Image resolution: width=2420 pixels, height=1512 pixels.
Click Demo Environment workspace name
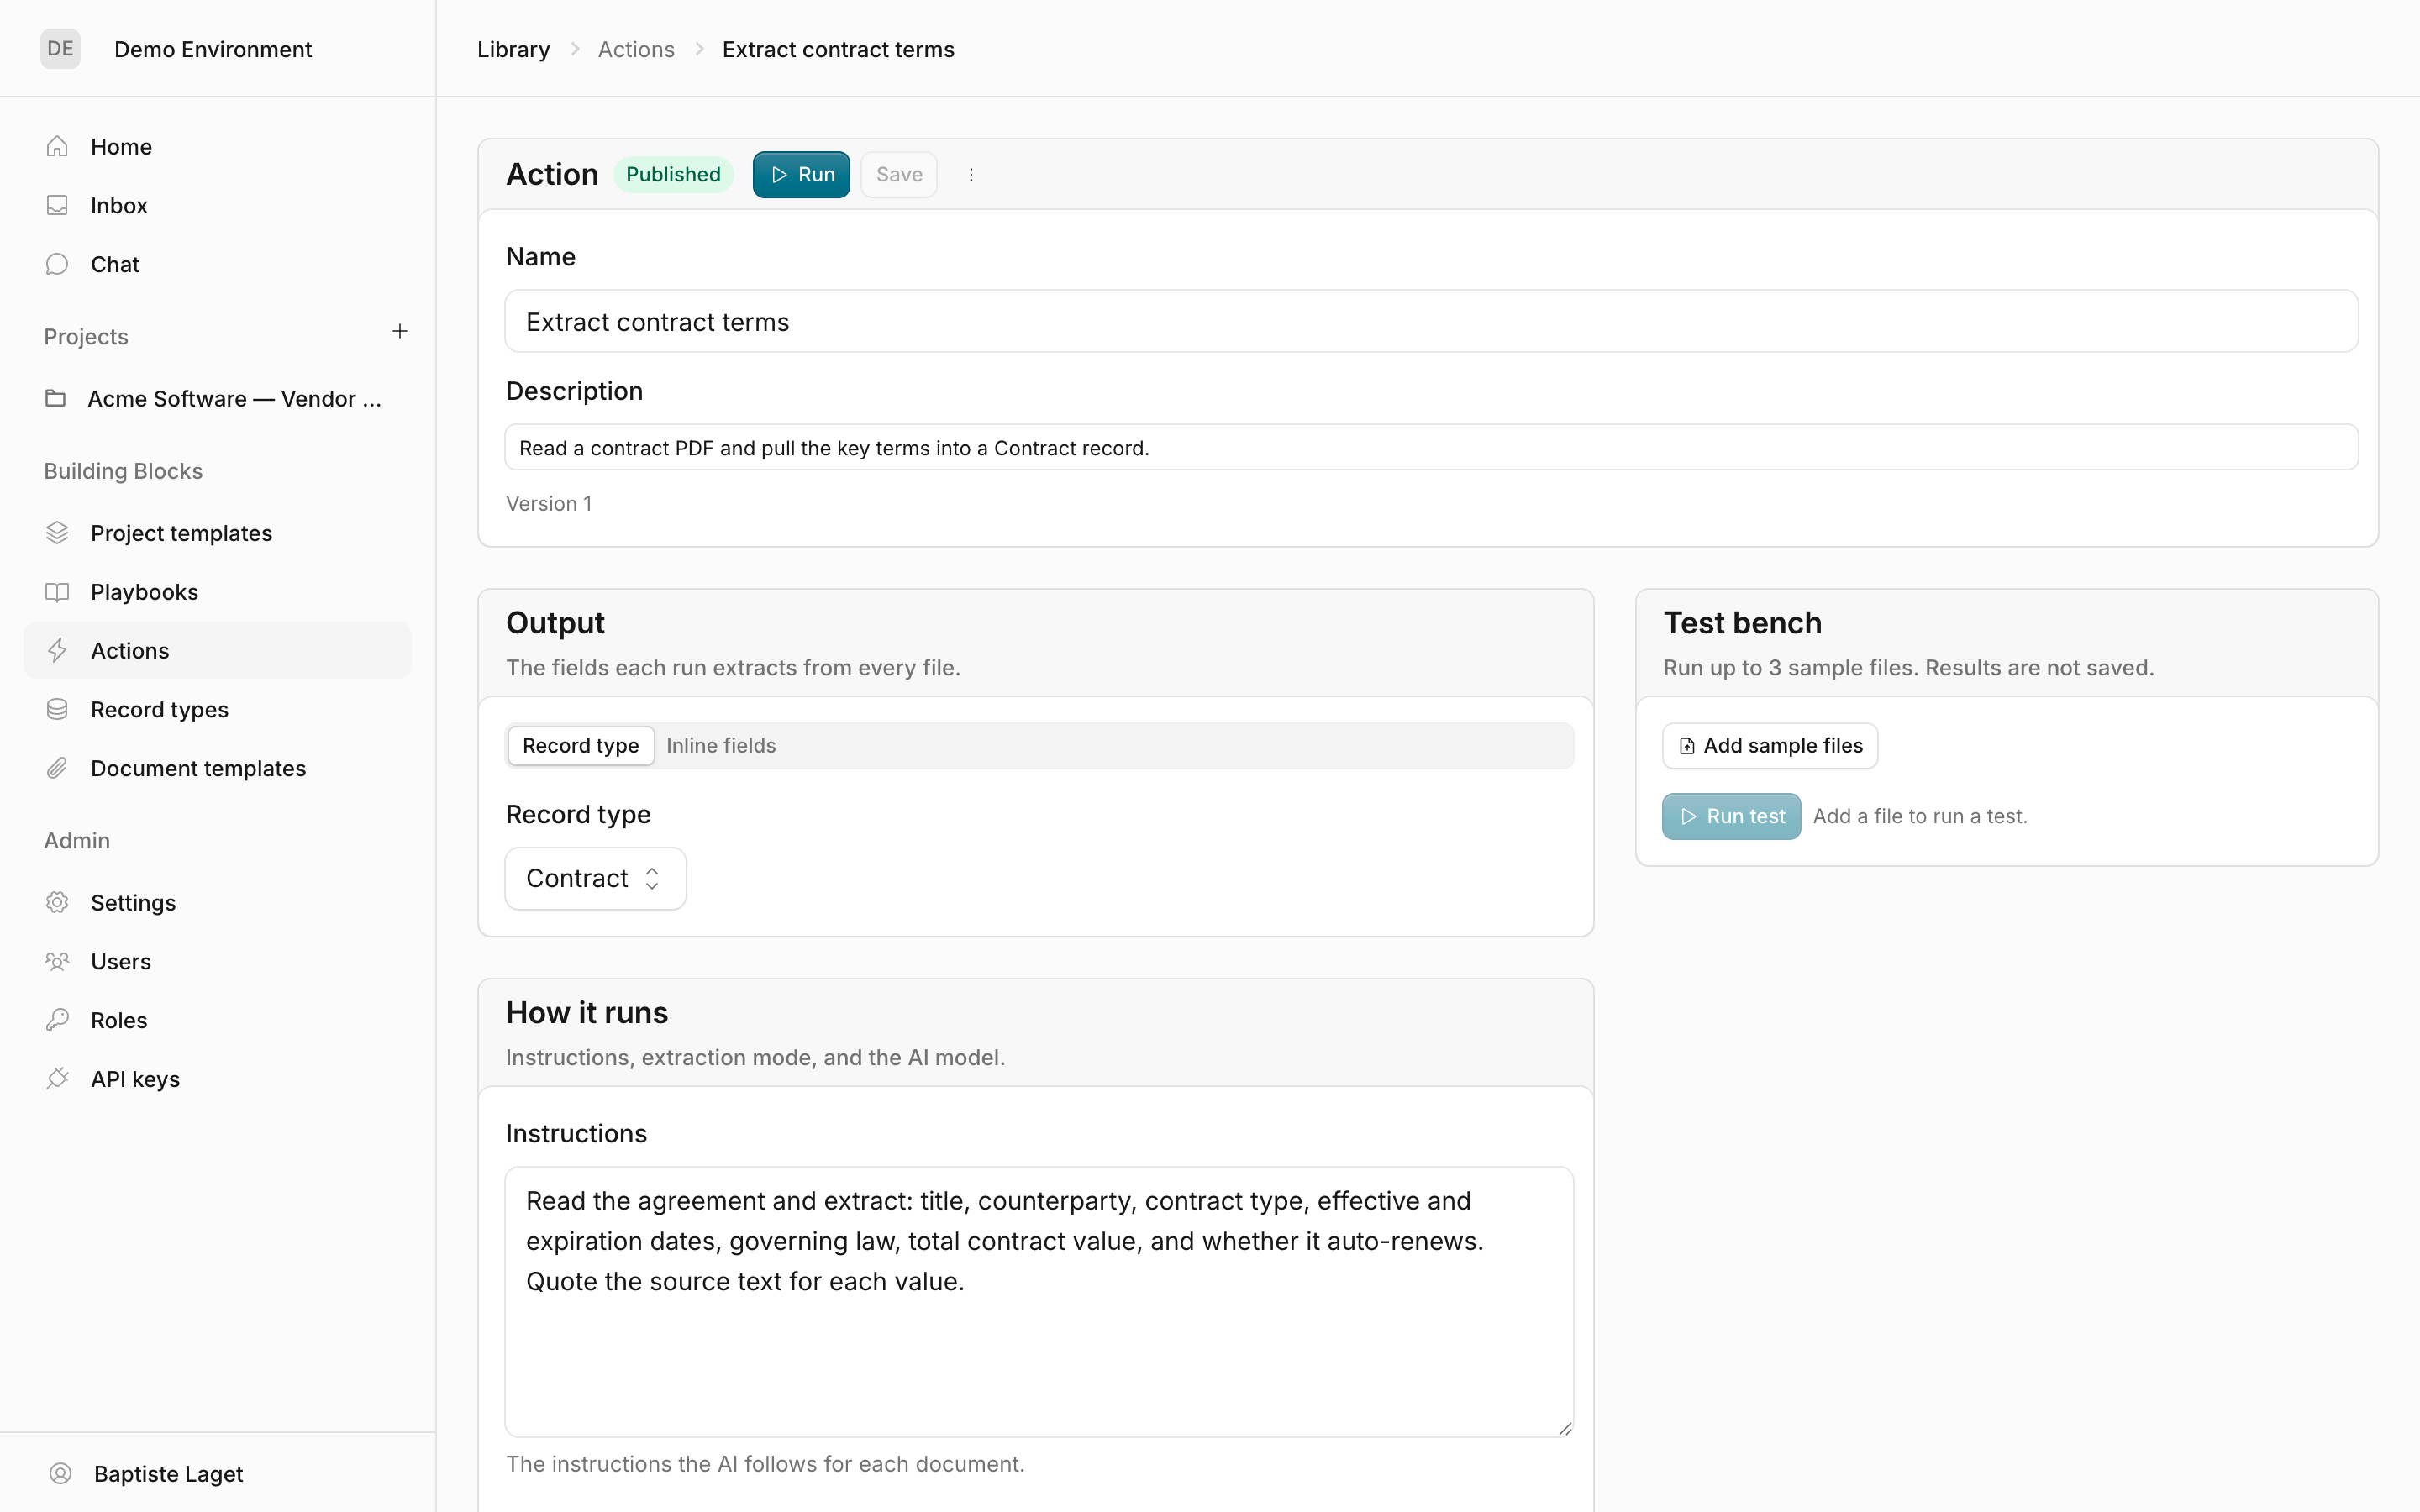[213, 49]
